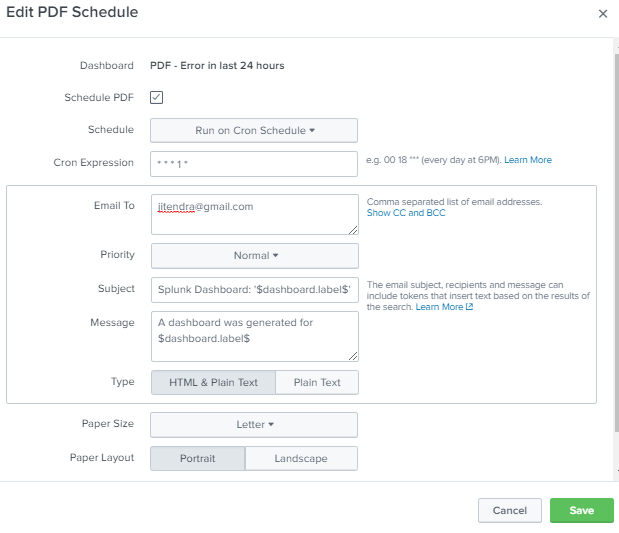Click the Cron Expression input field

[x=254, y=163]
